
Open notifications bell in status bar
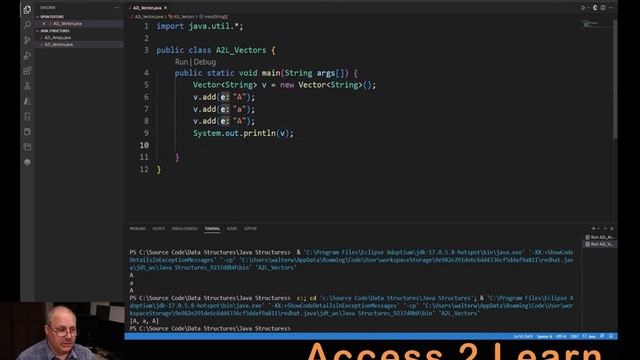[x=611, y=336]
